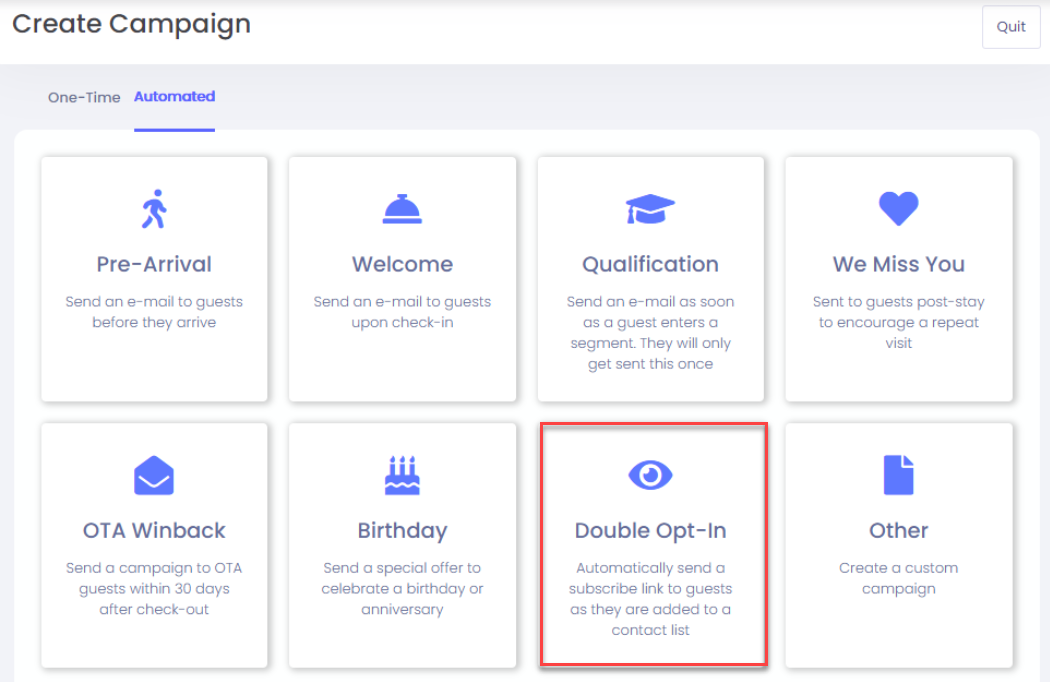Click the birthday cake icon

coord(402,475)
